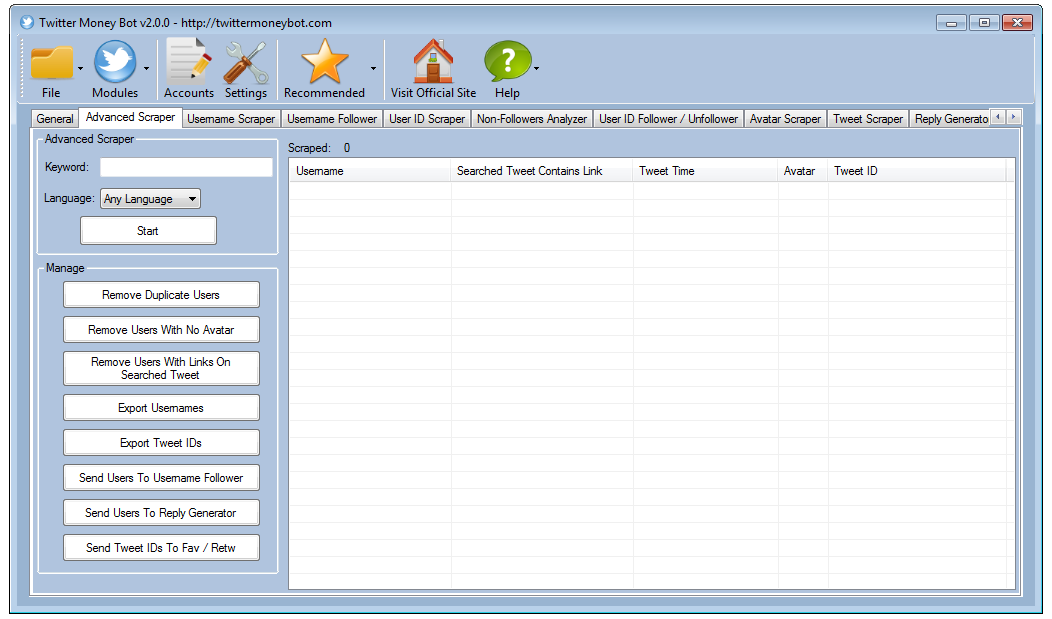Expand the Modules dropdown arrow
This screenshot has width=1052, height=619.
coord(146,68)
